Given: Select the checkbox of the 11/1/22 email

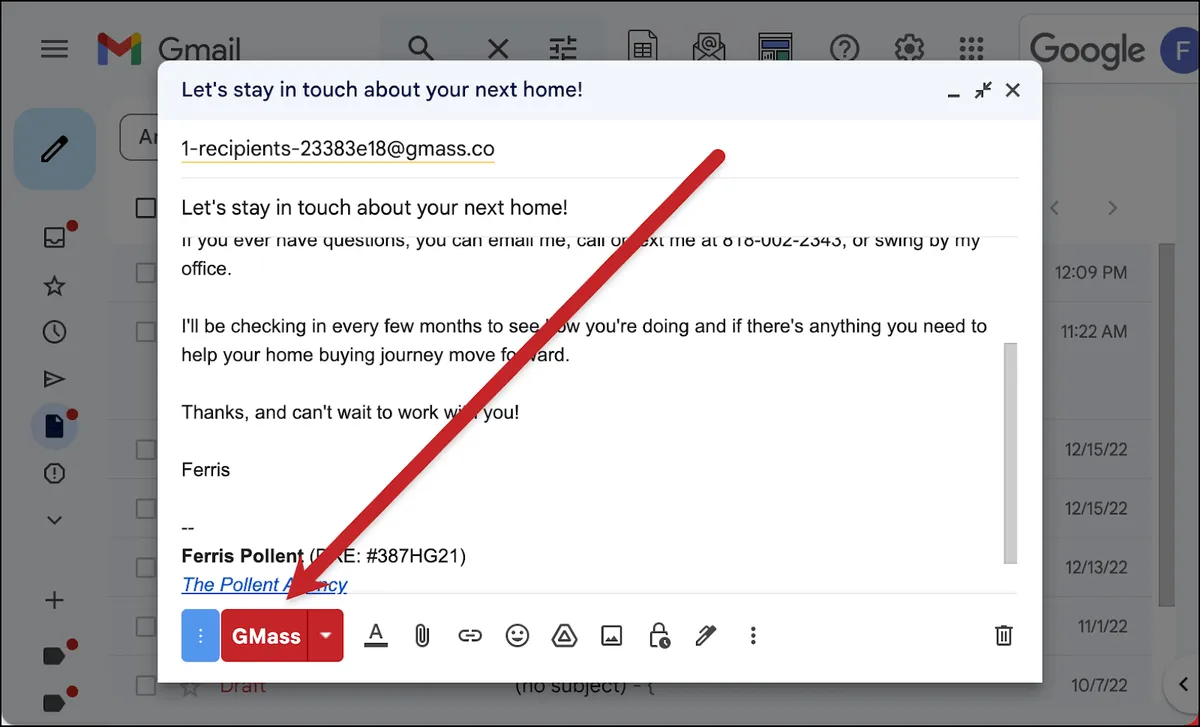Looking at the screenshot, I should coord(146,627).
